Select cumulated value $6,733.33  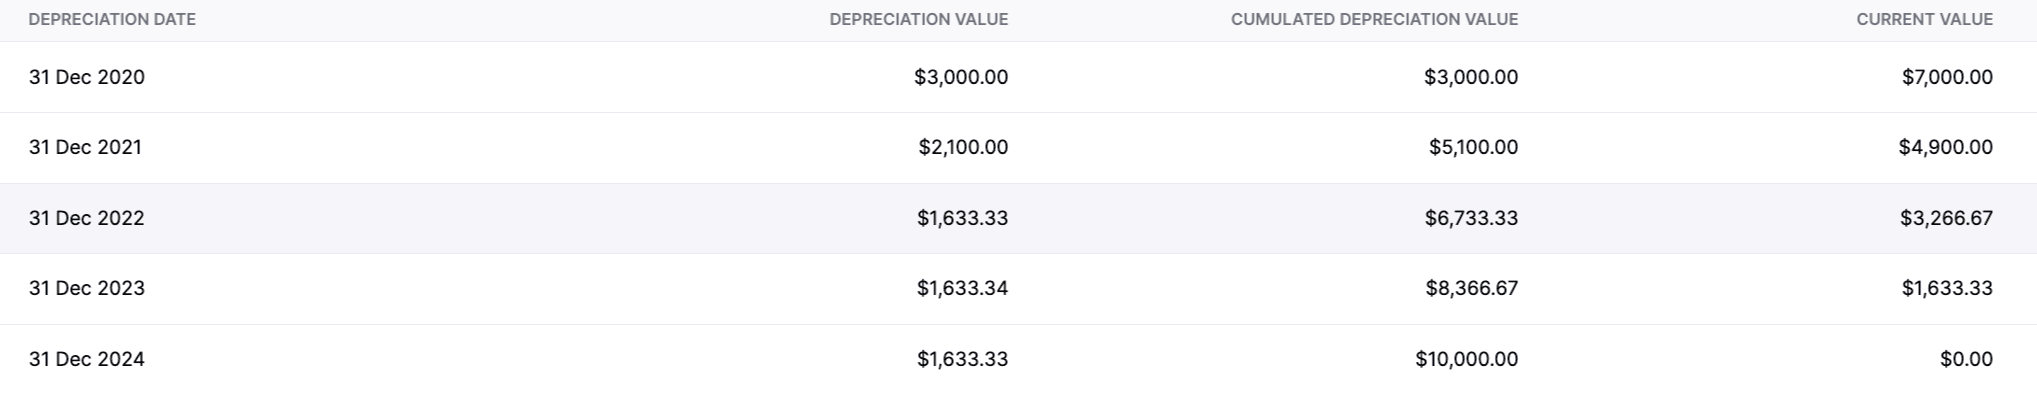(x=1471, y=218)
